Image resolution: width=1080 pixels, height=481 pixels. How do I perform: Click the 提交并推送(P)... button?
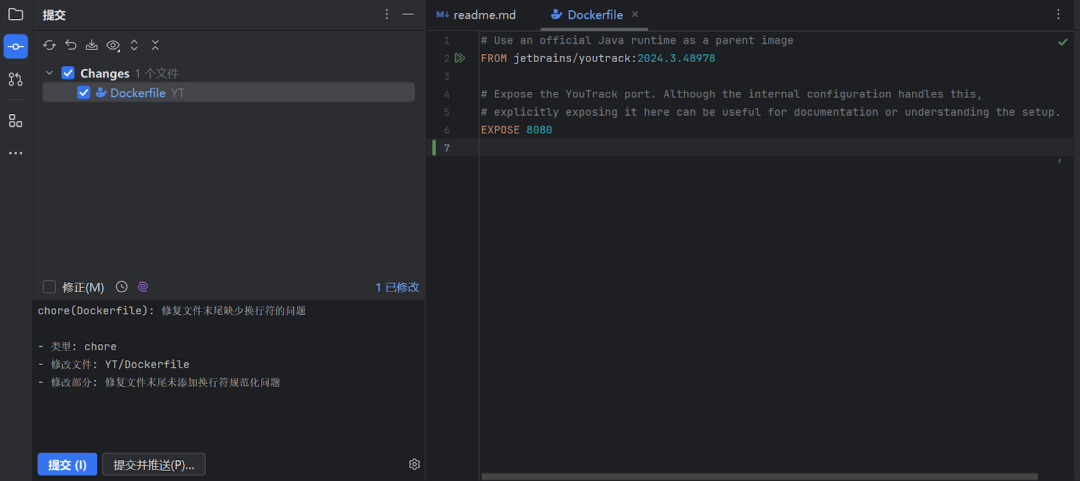154,464
